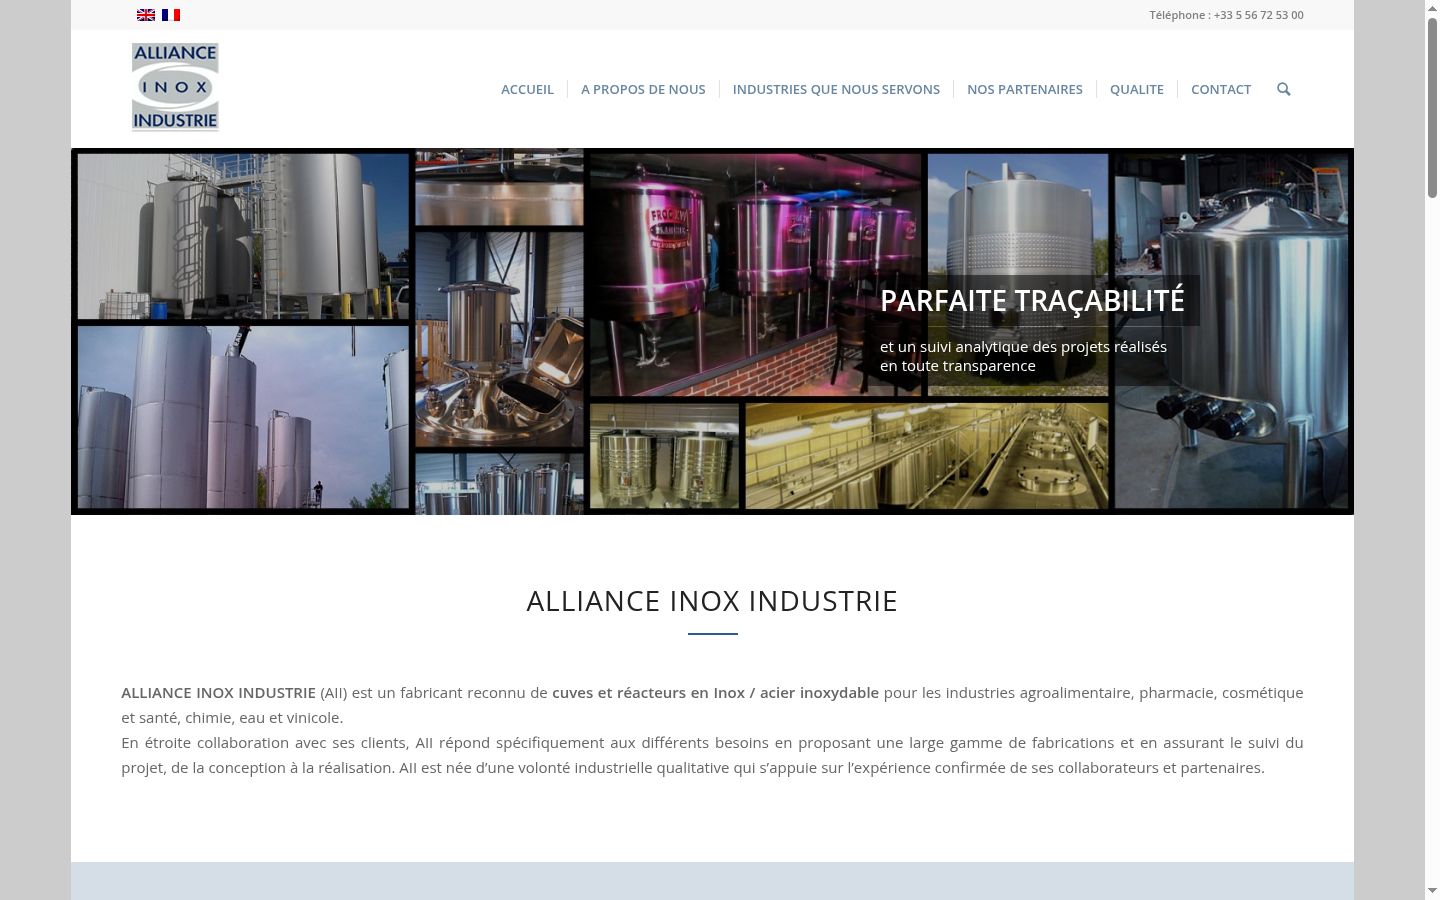This screenshot has width=1440, height=900.
Task: Click the scrollbar down arrow
Action: (1432, 891)
